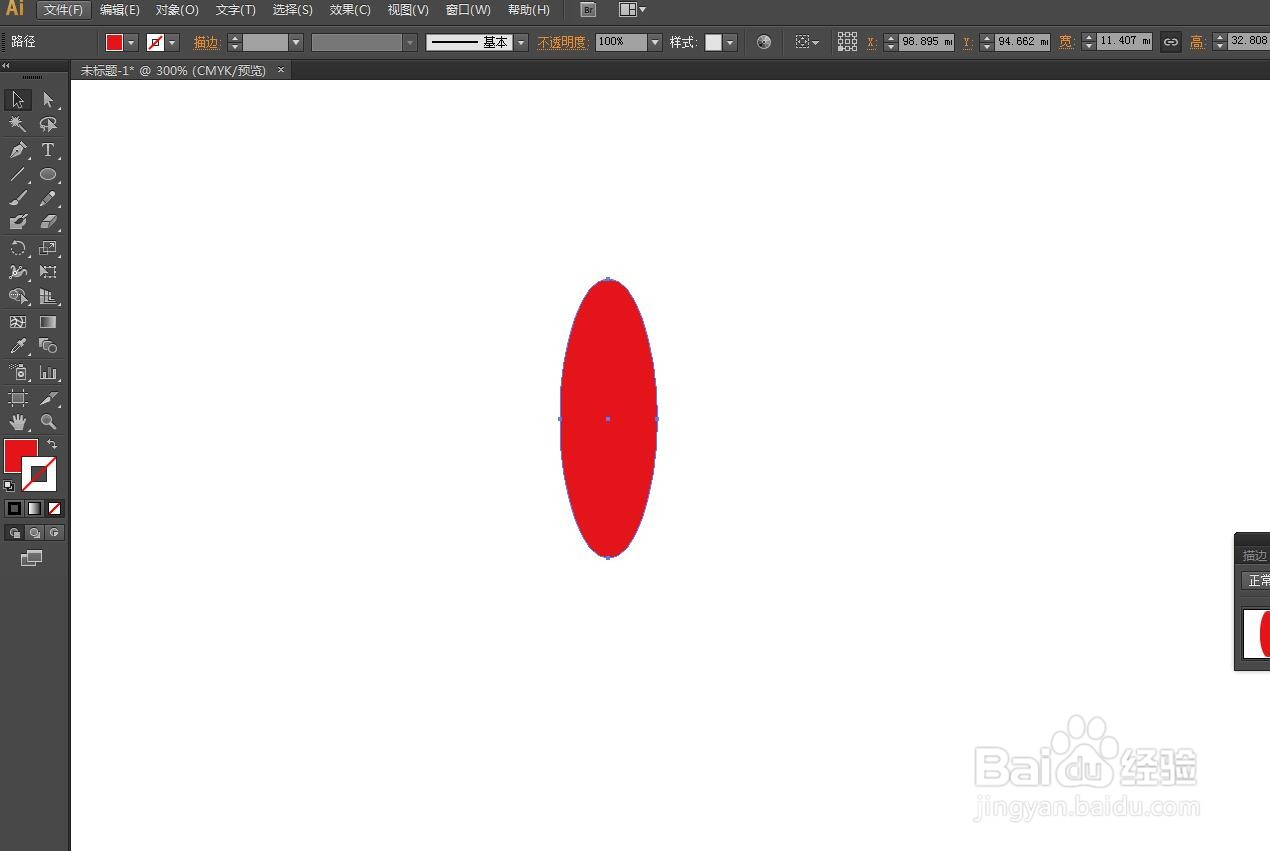The width and height of the screenshot is (1270, 851).
Task: Select the Lasso tool
Action: [x=48, y=125]
